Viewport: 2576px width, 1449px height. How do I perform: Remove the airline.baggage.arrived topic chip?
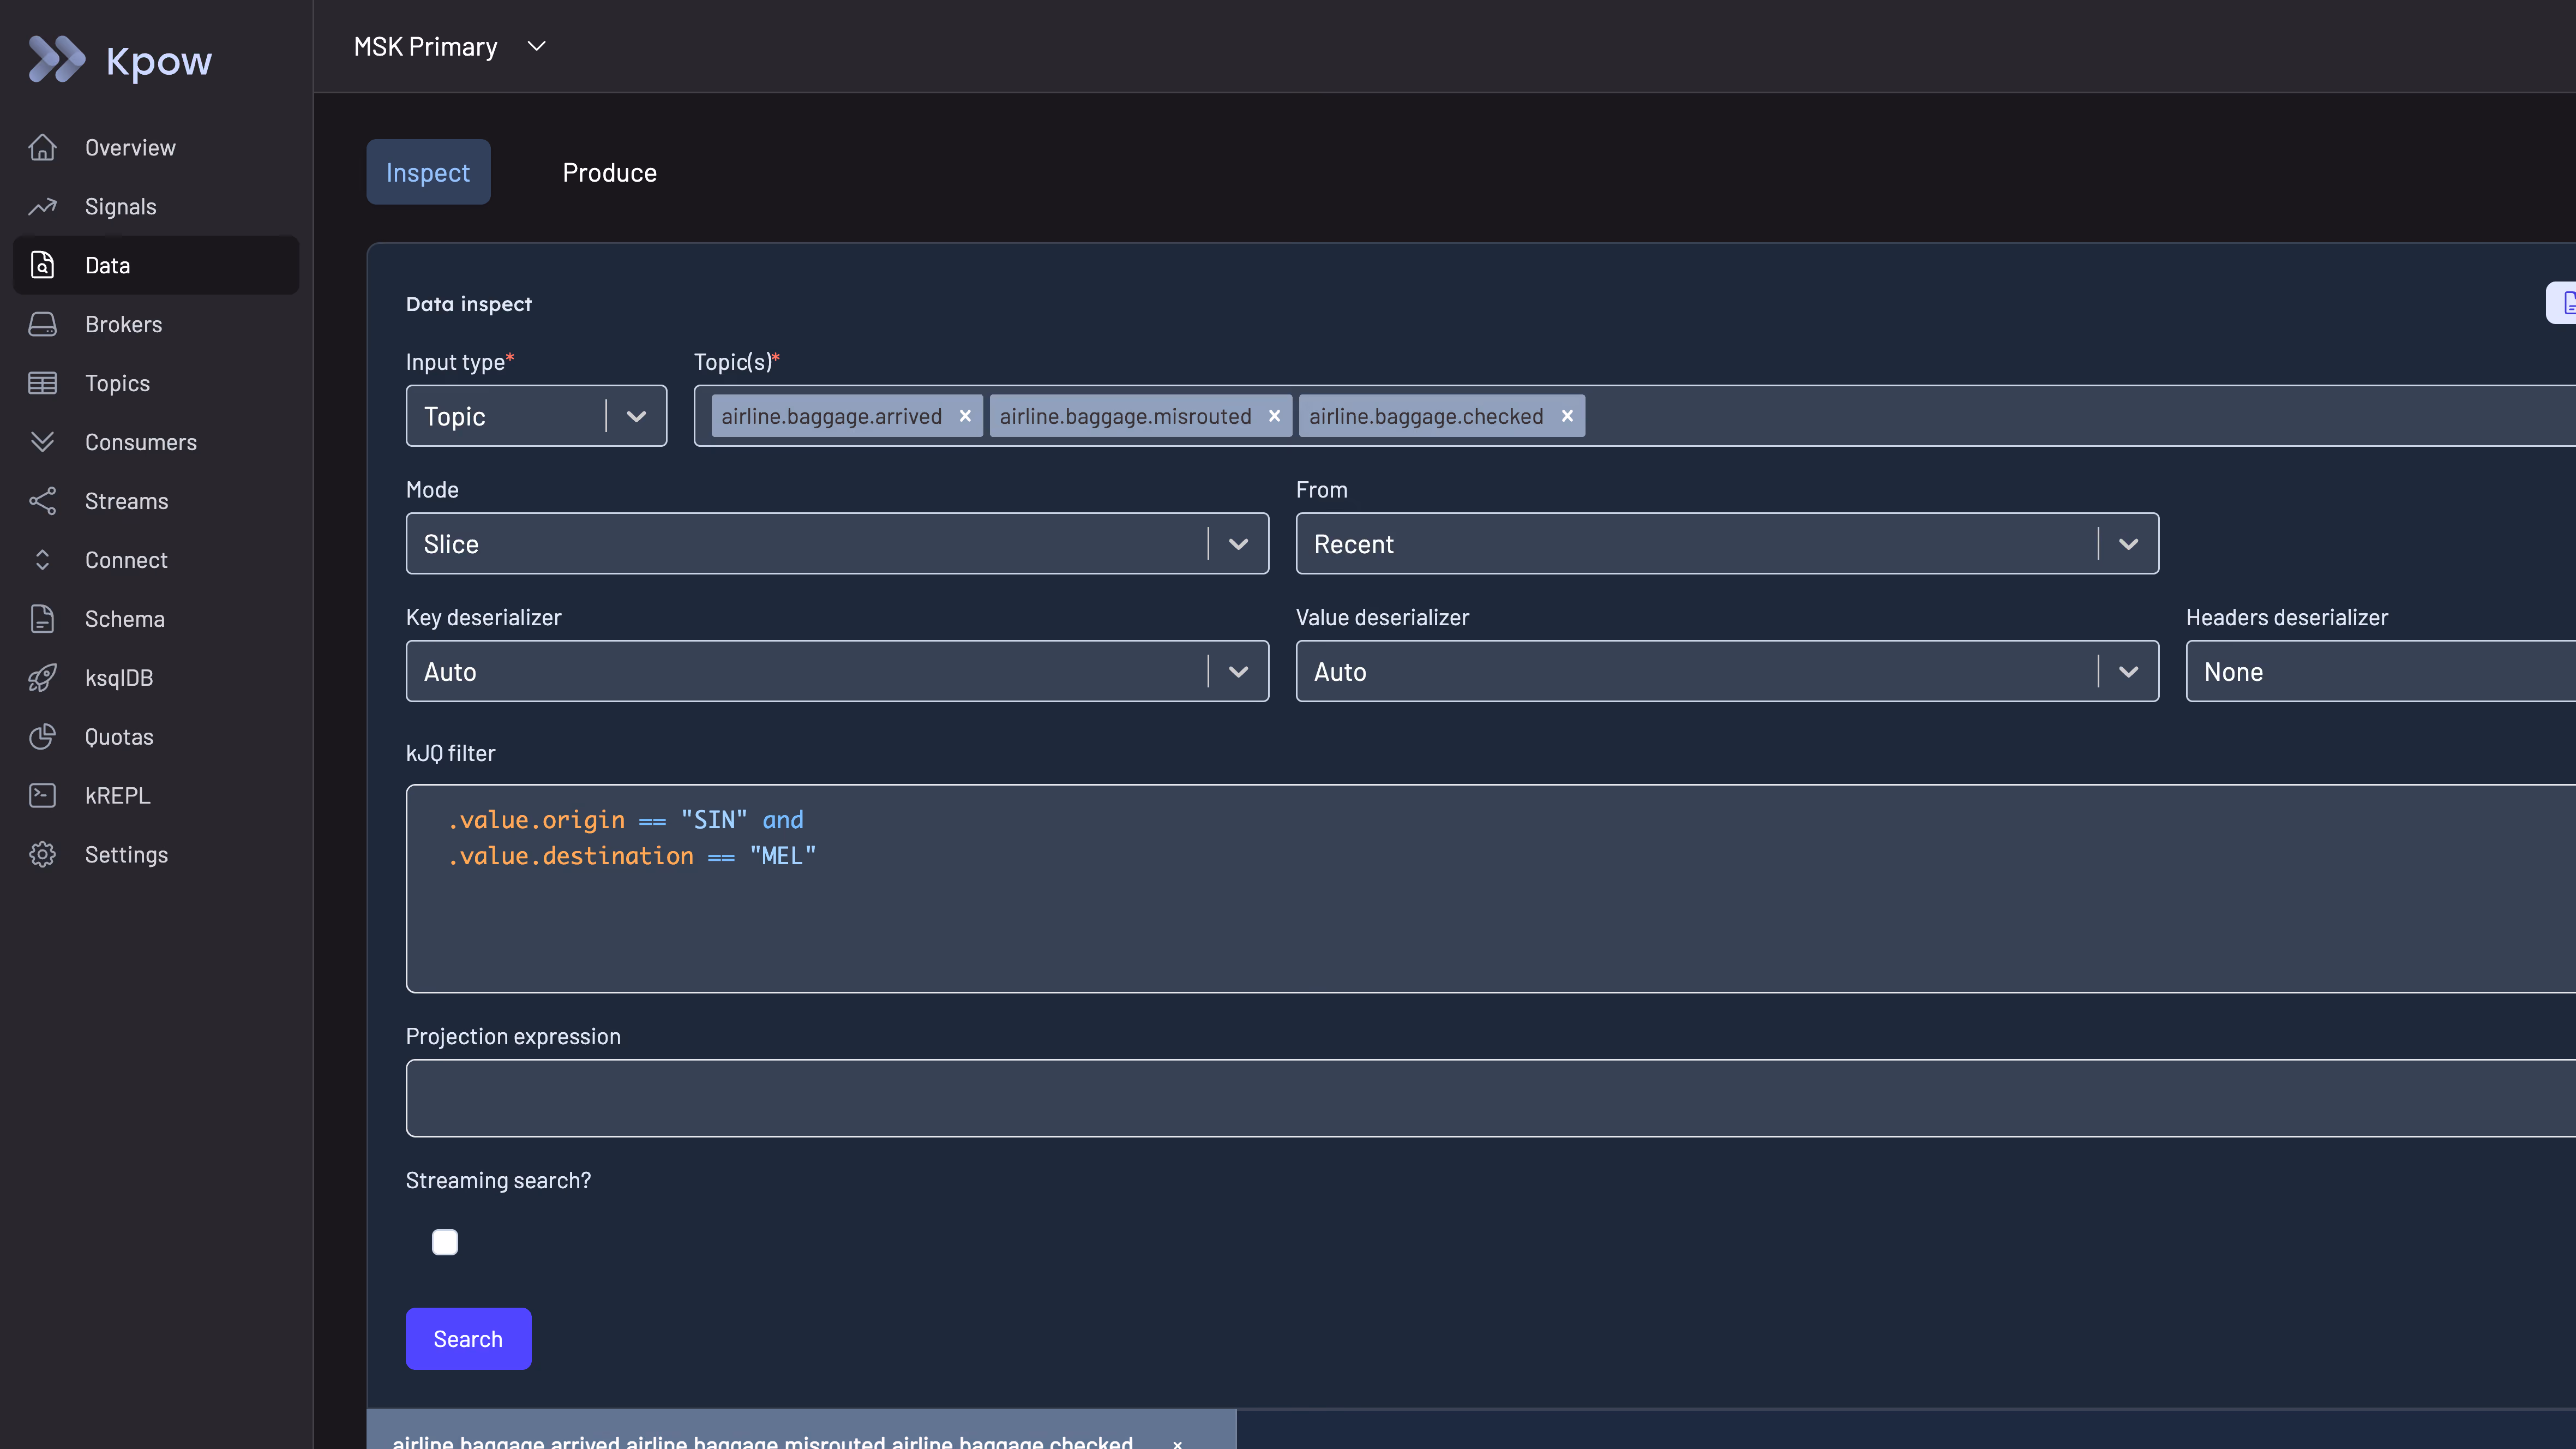pyautogui.click(x=965, y=416)
